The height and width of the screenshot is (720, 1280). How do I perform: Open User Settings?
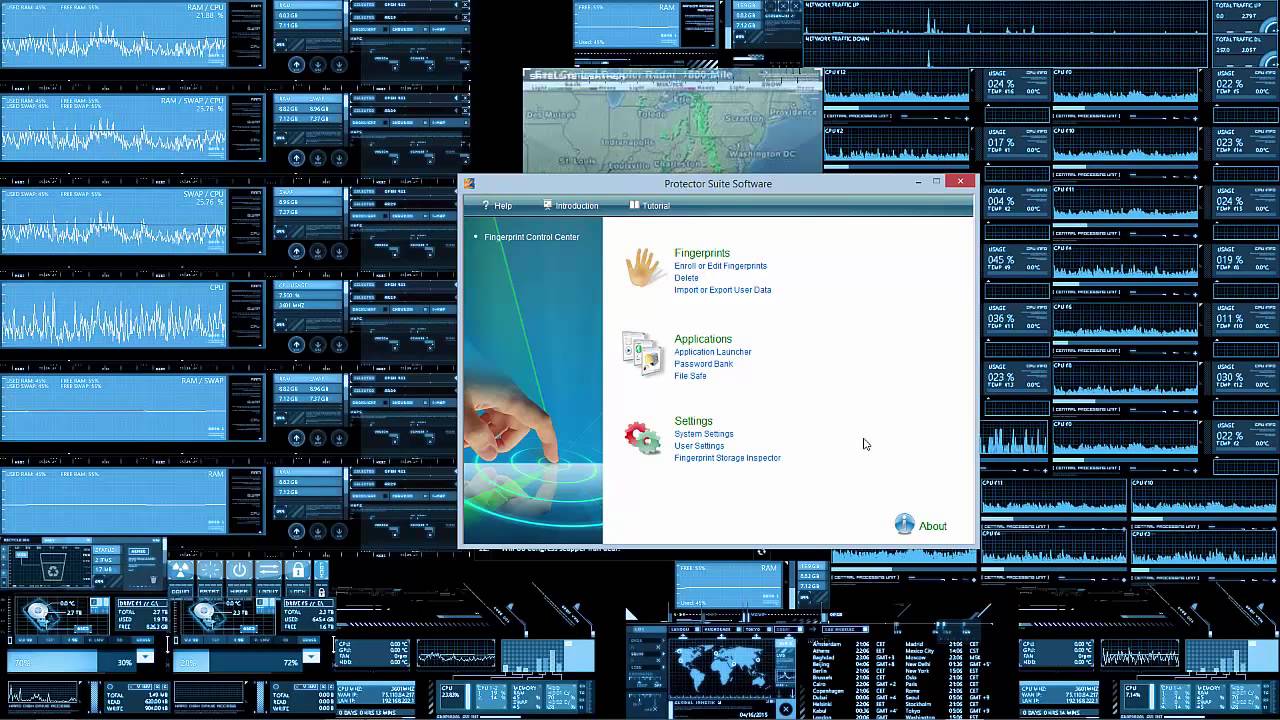point(699,446)
